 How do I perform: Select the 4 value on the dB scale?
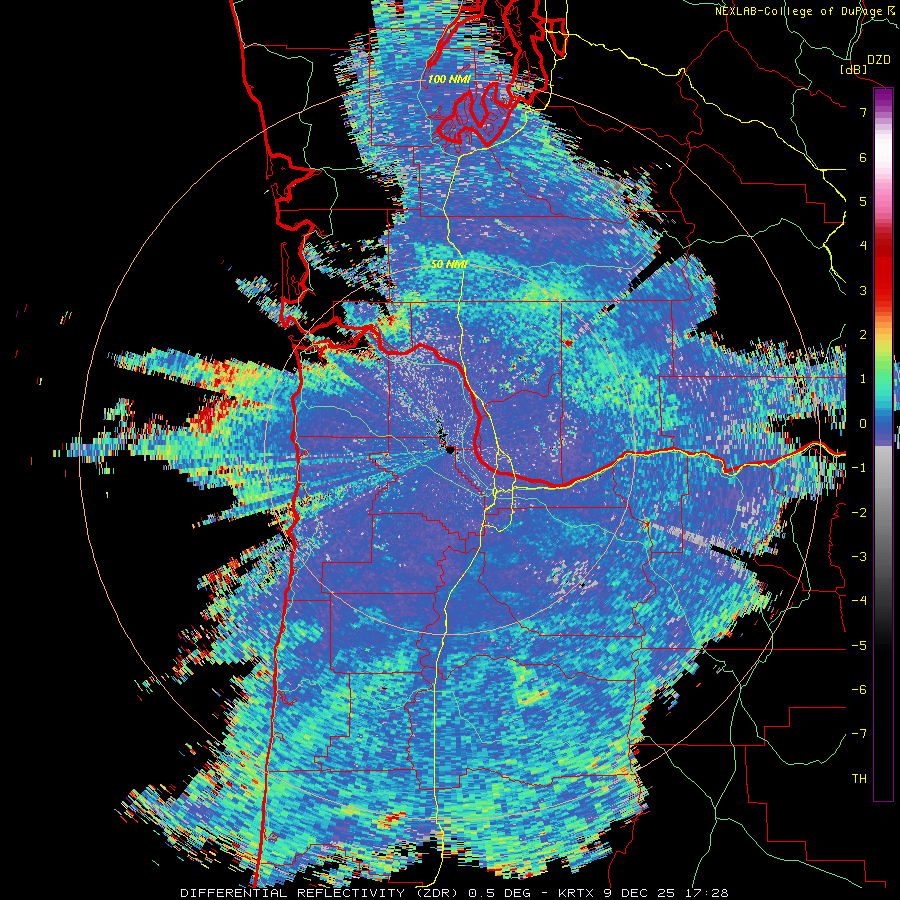(863, 246)
